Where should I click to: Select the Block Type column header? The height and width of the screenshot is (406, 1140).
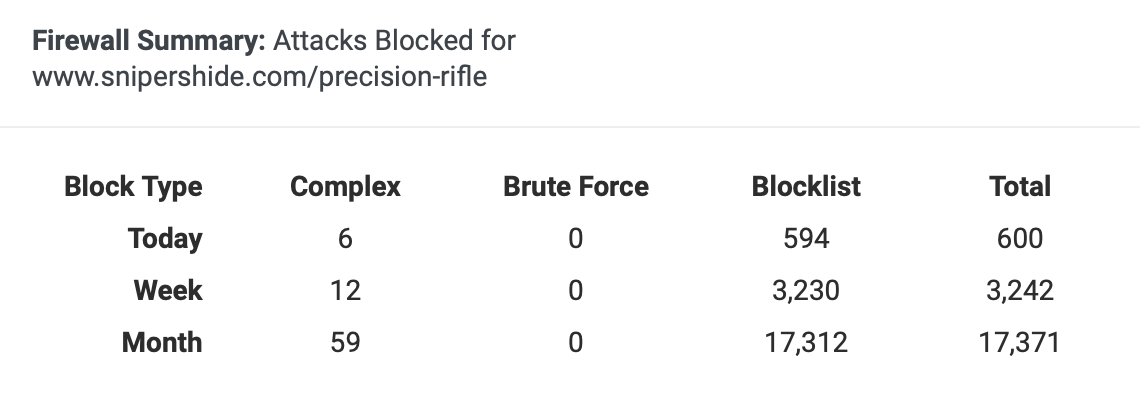[133, 187]
